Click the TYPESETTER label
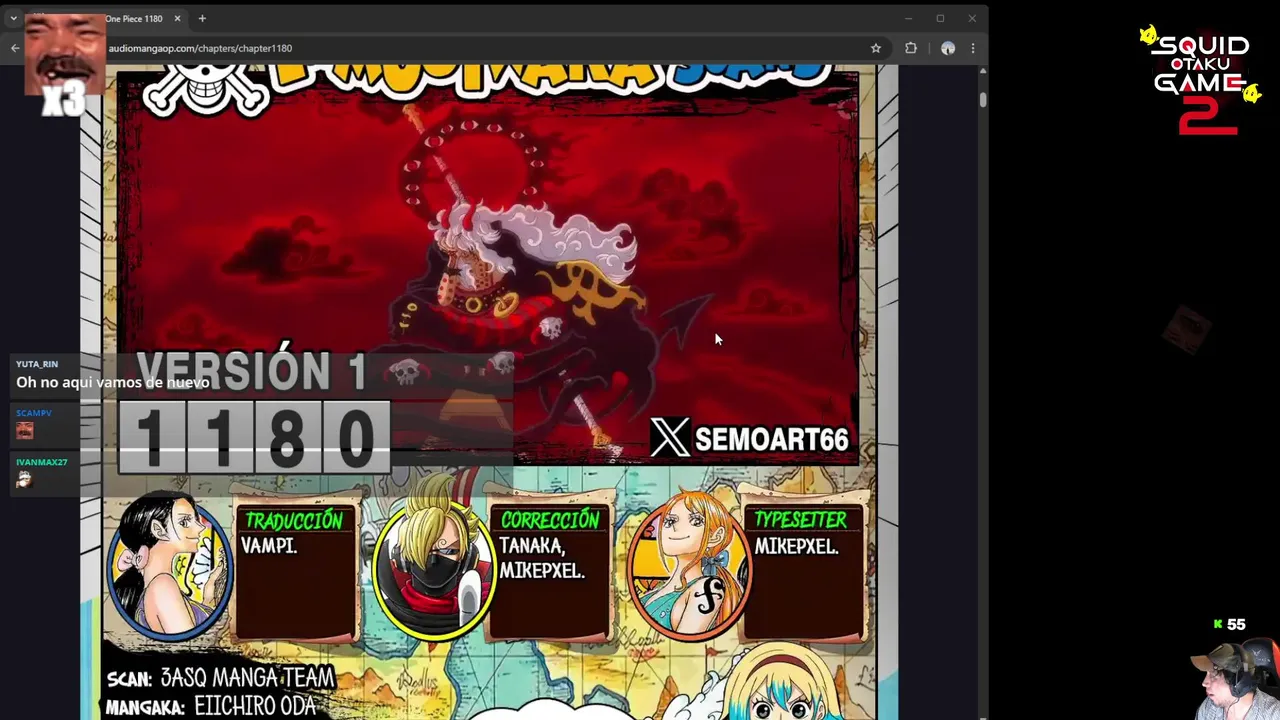Image resolution: width=1280 pixels, height=720 pixels. tap(801, 520)
